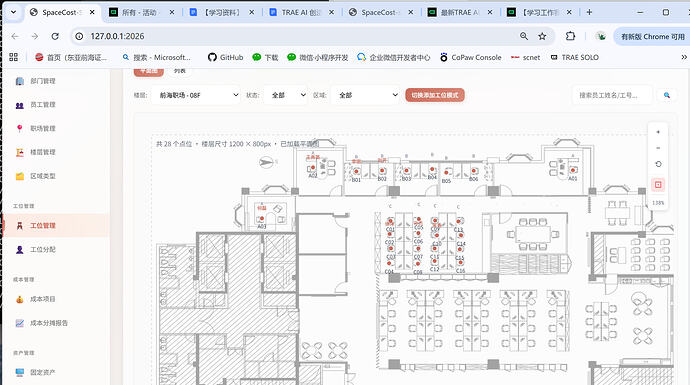Select seat marker B03 on floor plan
This screenshot has height=385, width=690.
pos(406,170)
